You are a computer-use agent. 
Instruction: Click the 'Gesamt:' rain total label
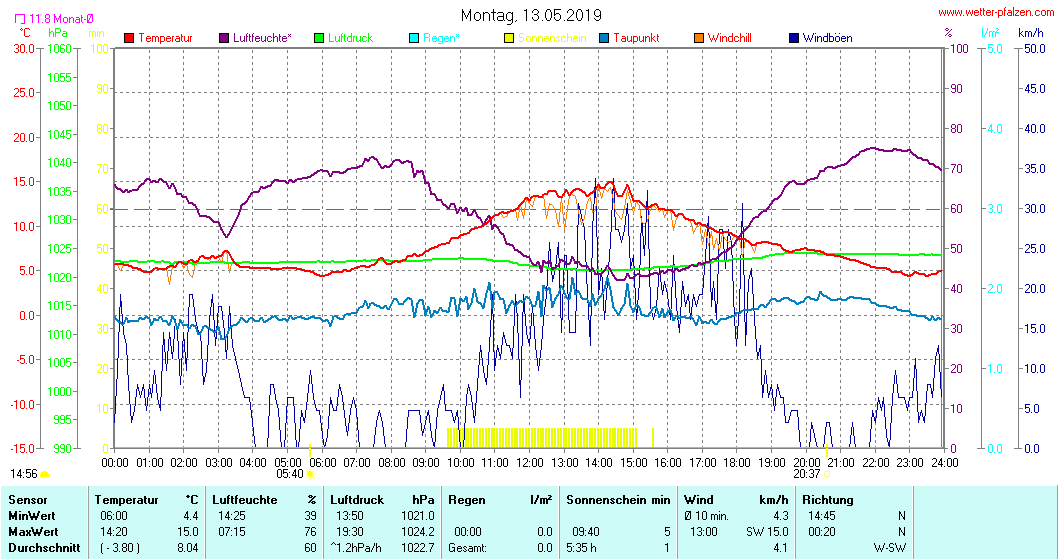(467, 548)
